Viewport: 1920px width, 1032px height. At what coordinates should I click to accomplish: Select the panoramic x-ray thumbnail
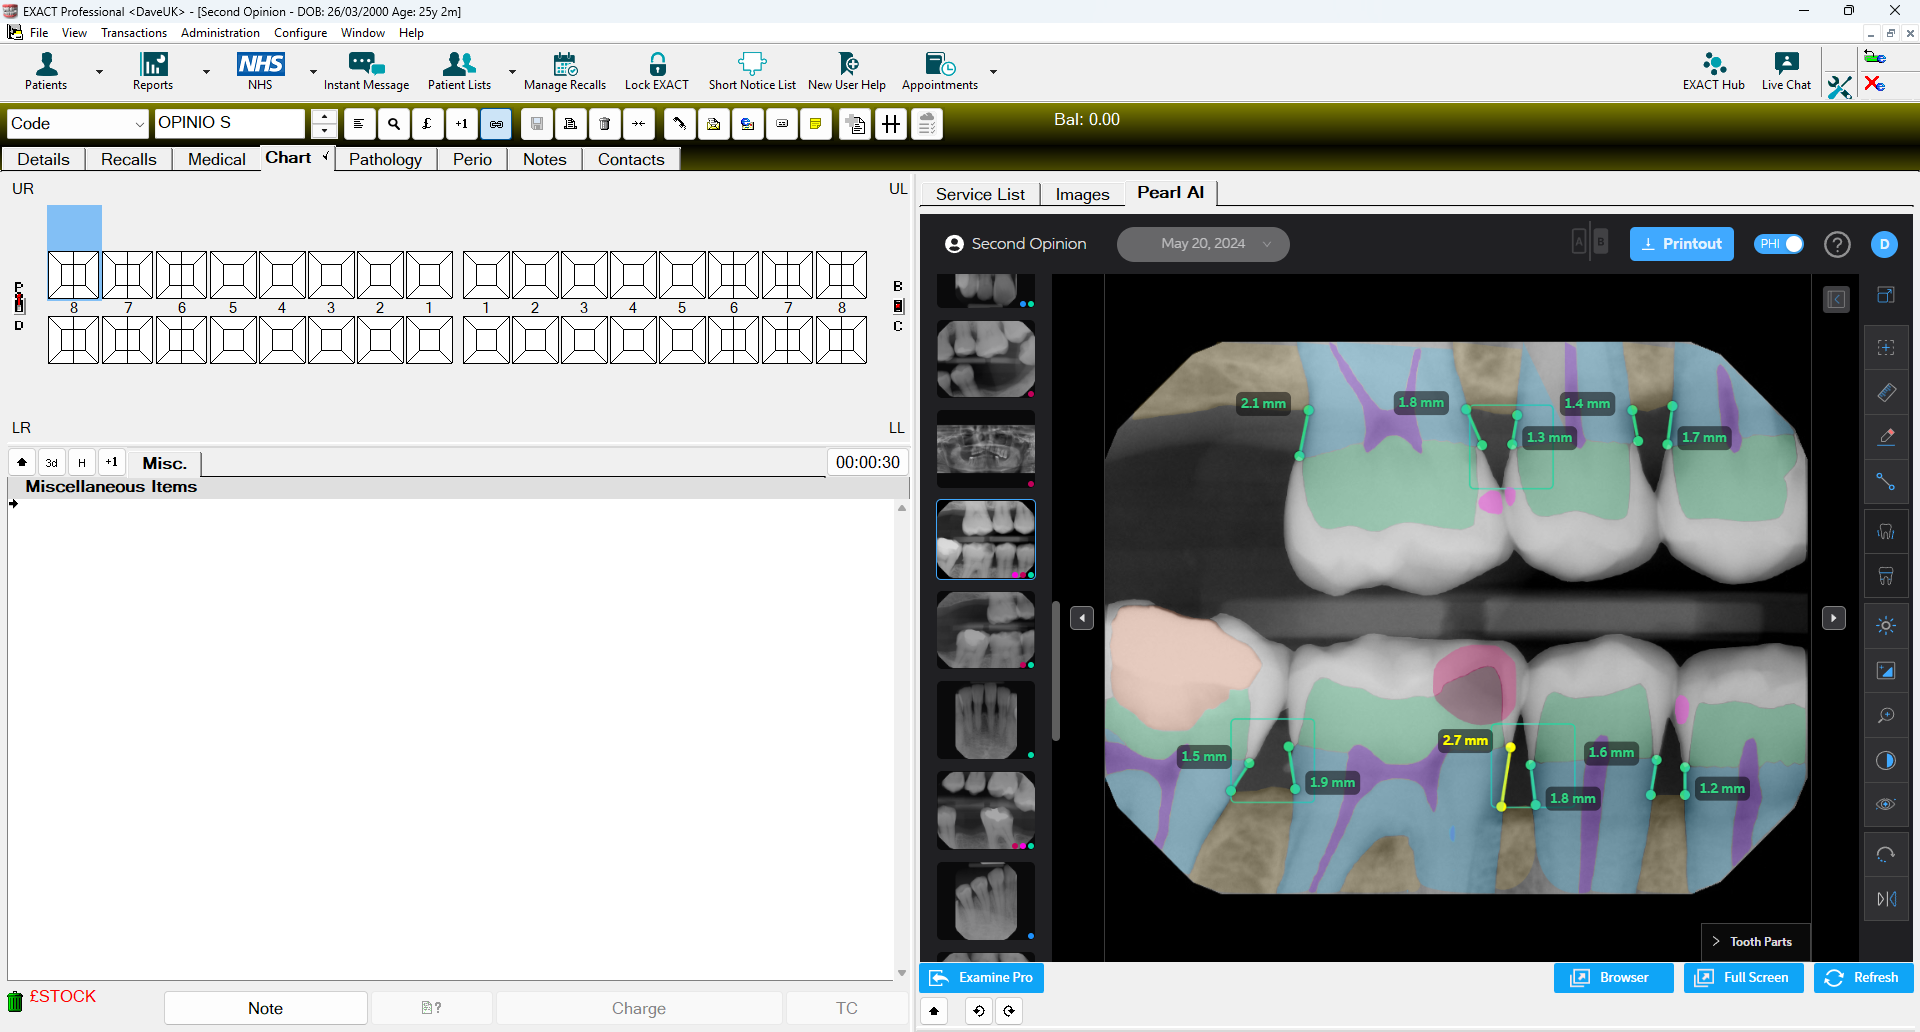(x=985, y=448)
